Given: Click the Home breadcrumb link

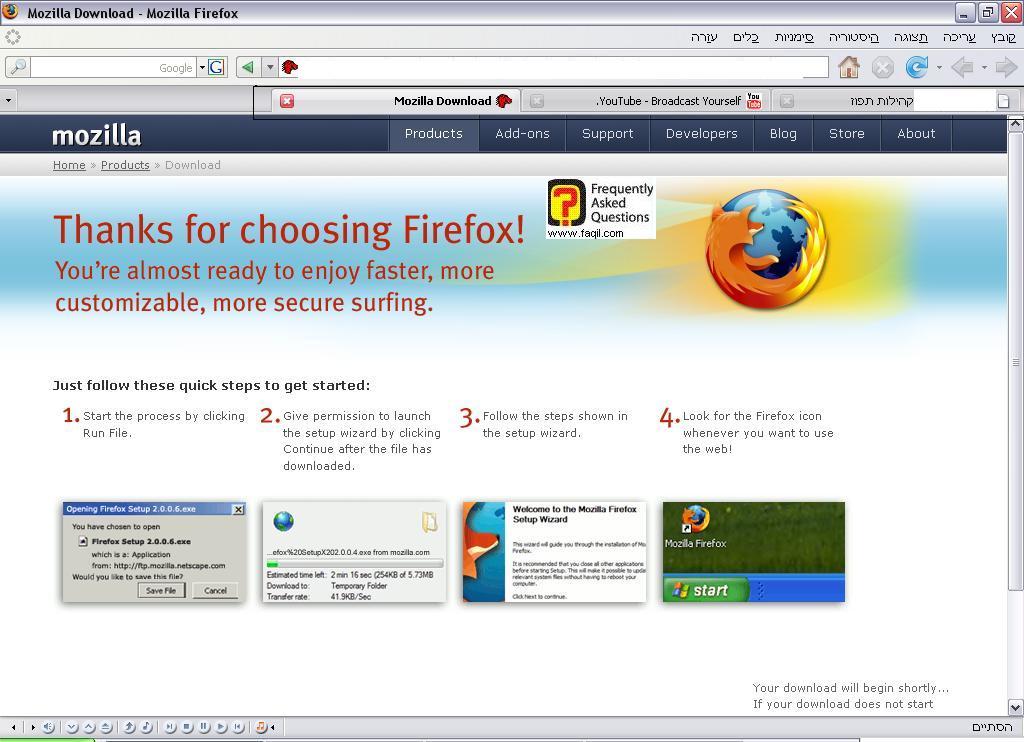Looking at the screenshot, I should [x=69, y=165].
